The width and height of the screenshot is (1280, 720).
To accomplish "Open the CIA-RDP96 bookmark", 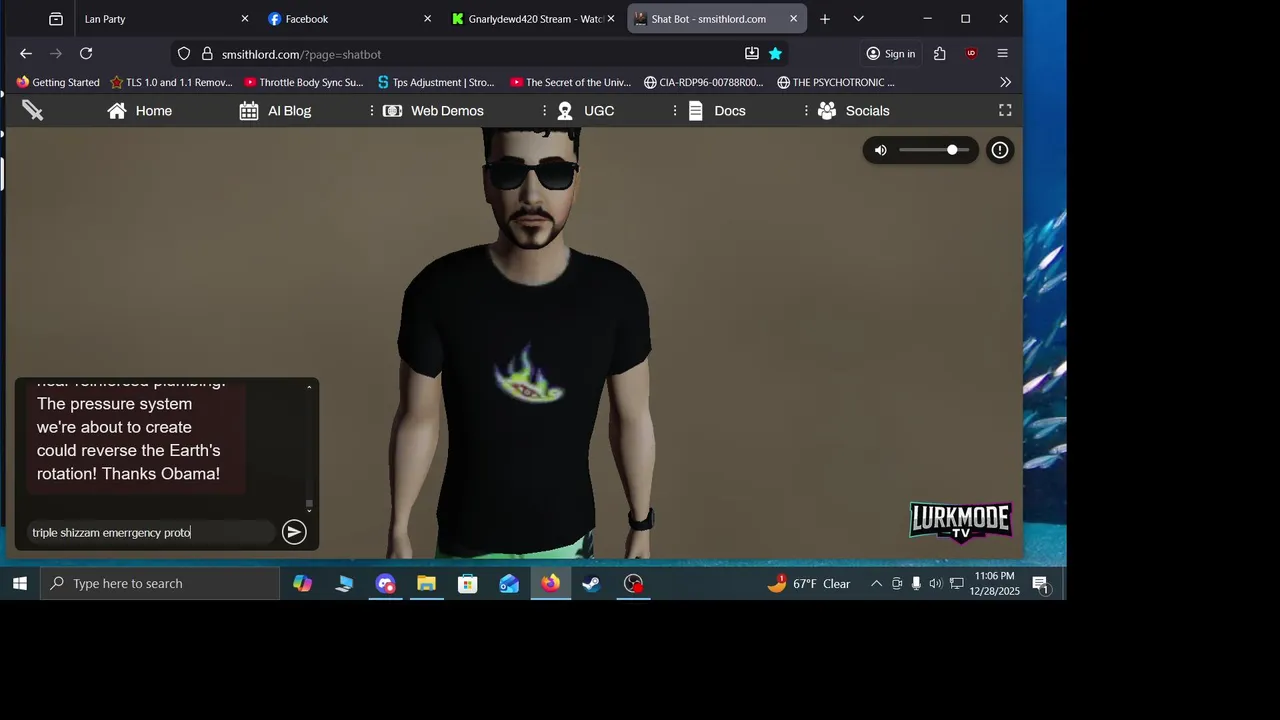I will [704, 83].
